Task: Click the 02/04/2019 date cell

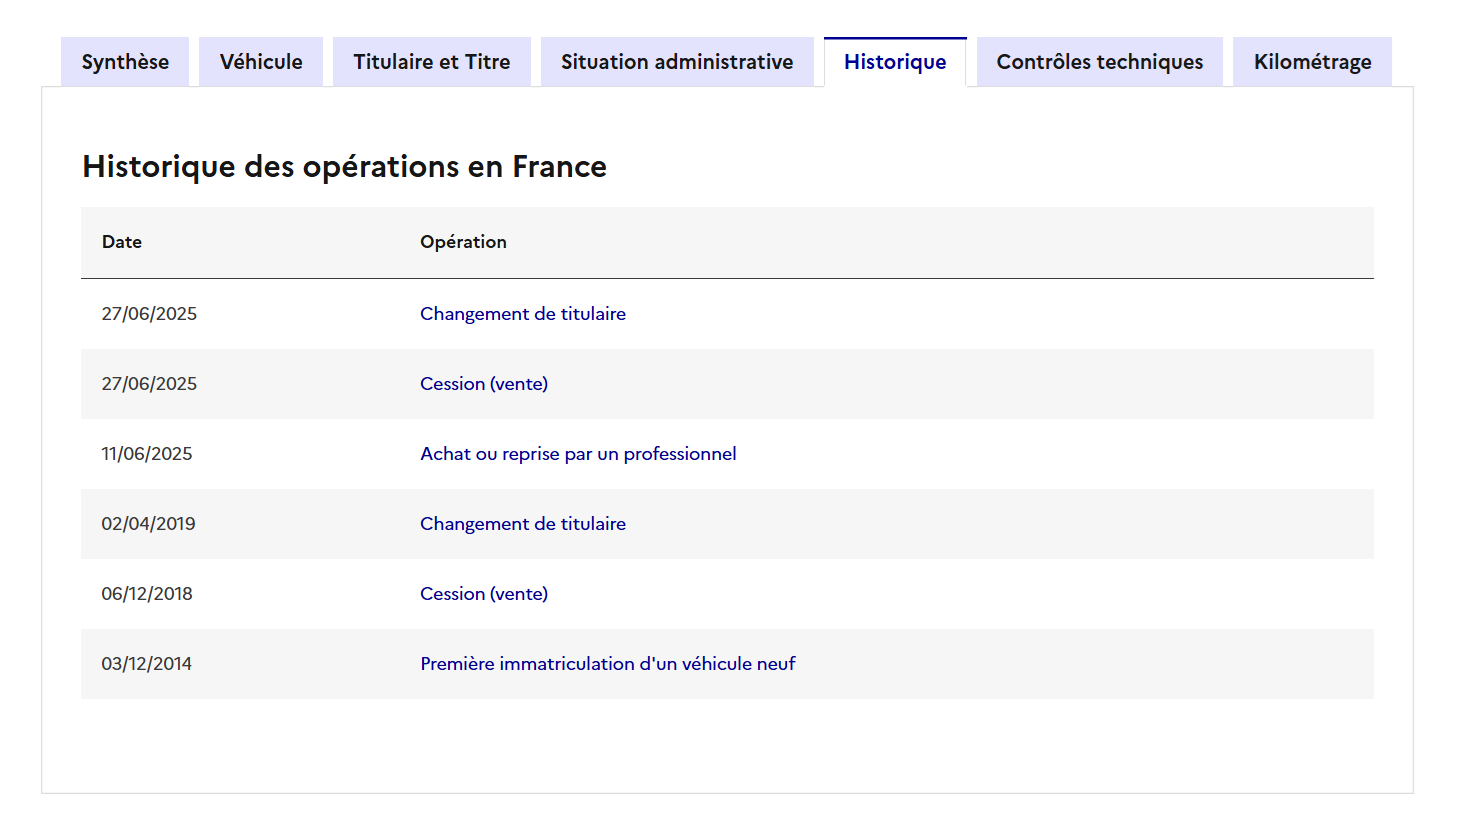Action: 148,524
